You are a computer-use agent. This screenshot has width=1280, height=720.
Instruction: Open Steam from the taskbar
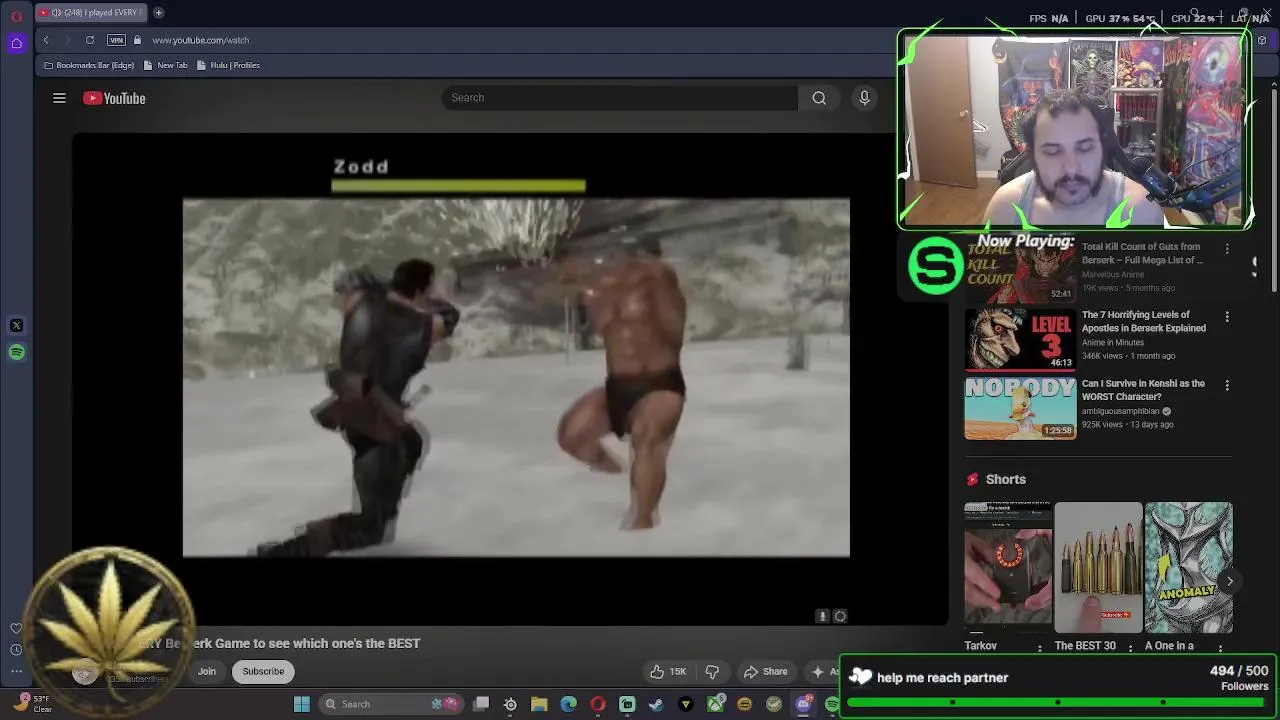(x=656, y=704)
